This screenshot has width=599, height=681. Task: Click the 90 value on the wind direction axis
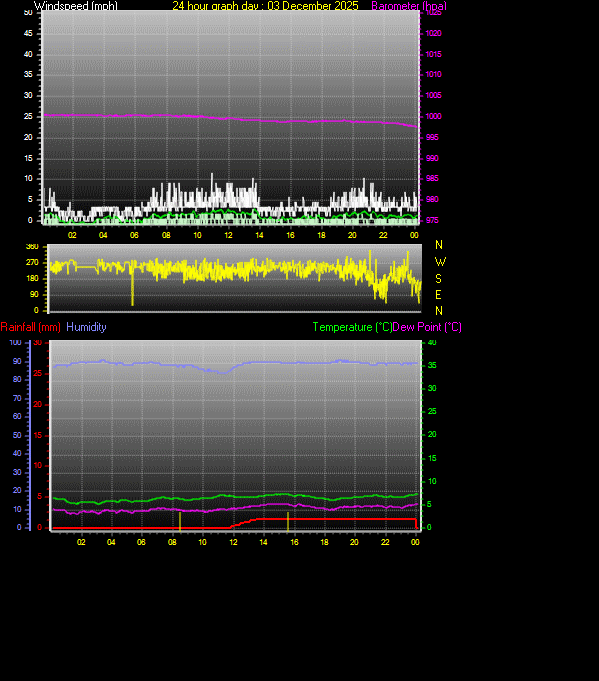tap(34, 294)
